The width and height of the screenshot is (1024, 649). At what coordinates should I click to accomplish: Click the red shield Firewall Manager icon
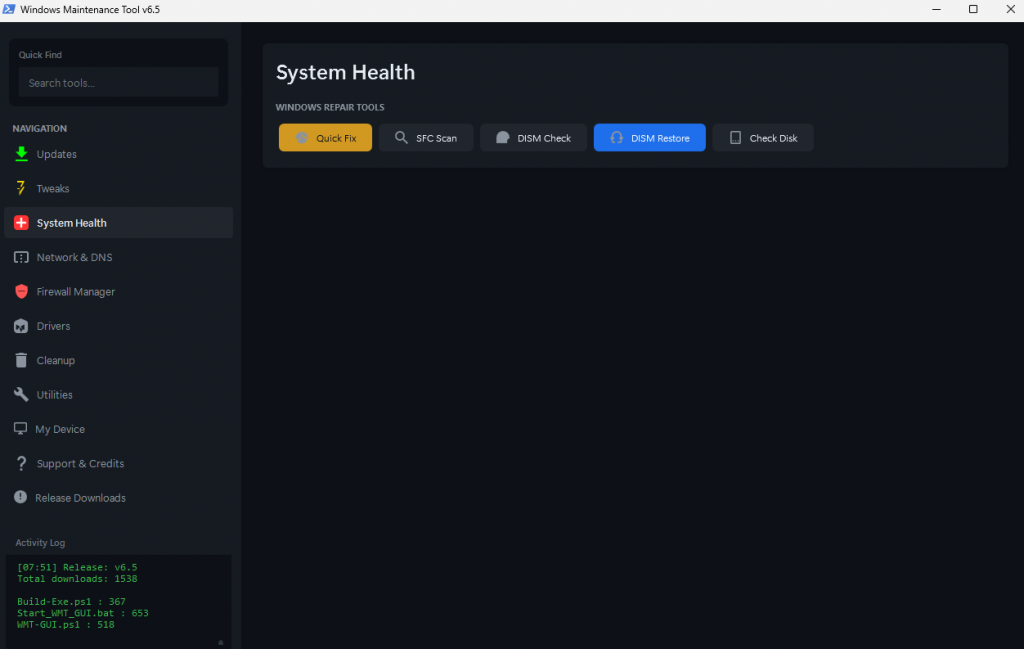[x=21, y=291]
